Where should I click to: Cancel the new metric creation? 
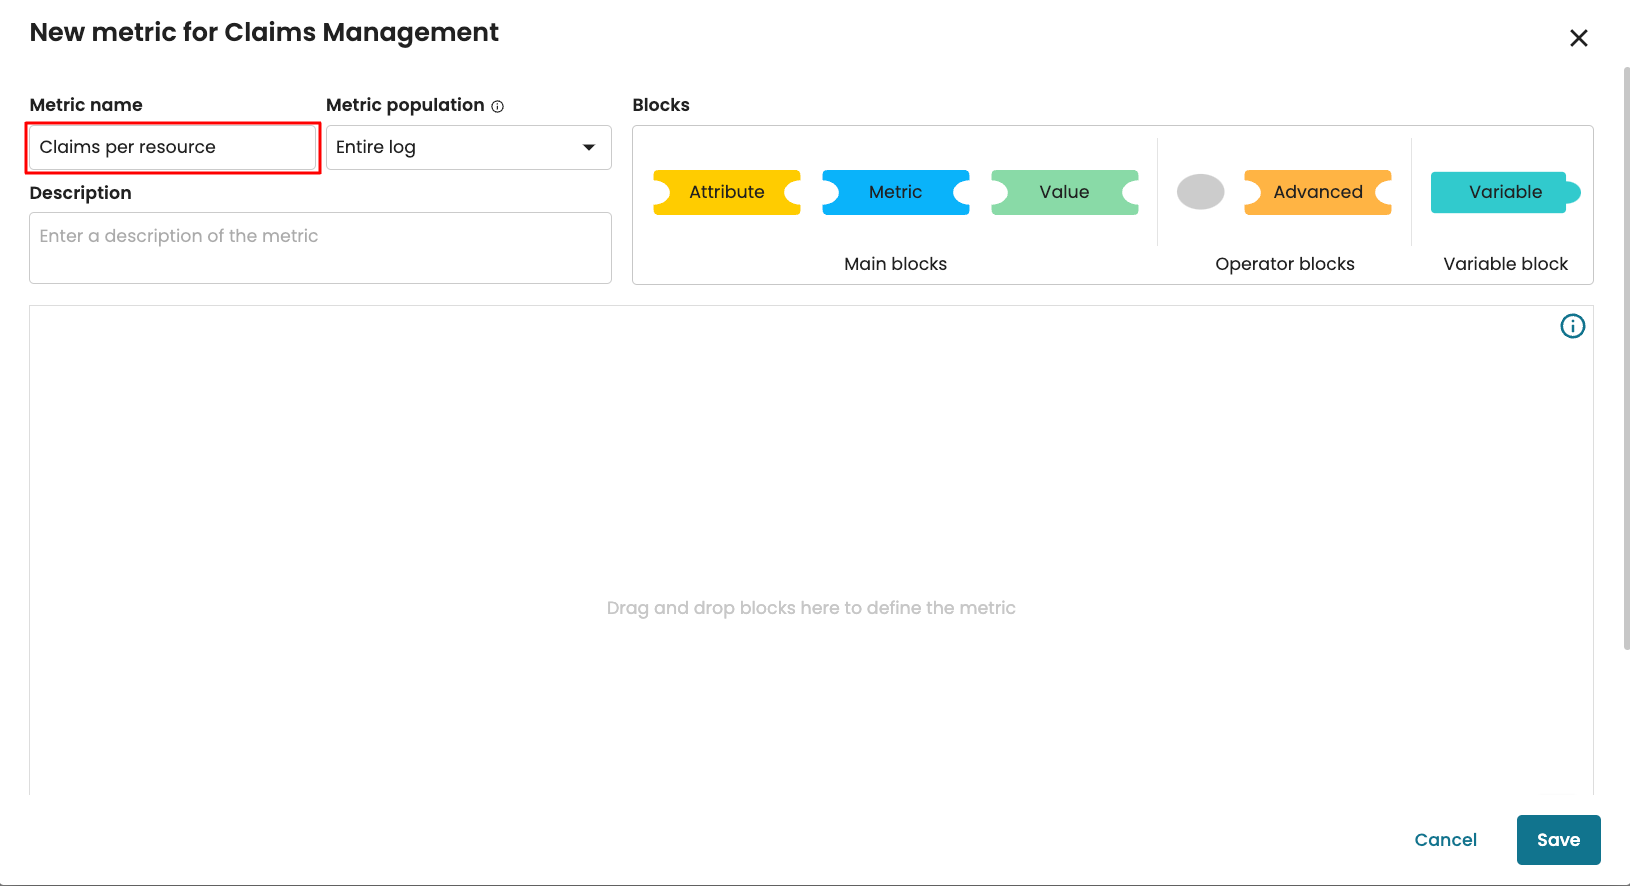[x=1445, y=840]
